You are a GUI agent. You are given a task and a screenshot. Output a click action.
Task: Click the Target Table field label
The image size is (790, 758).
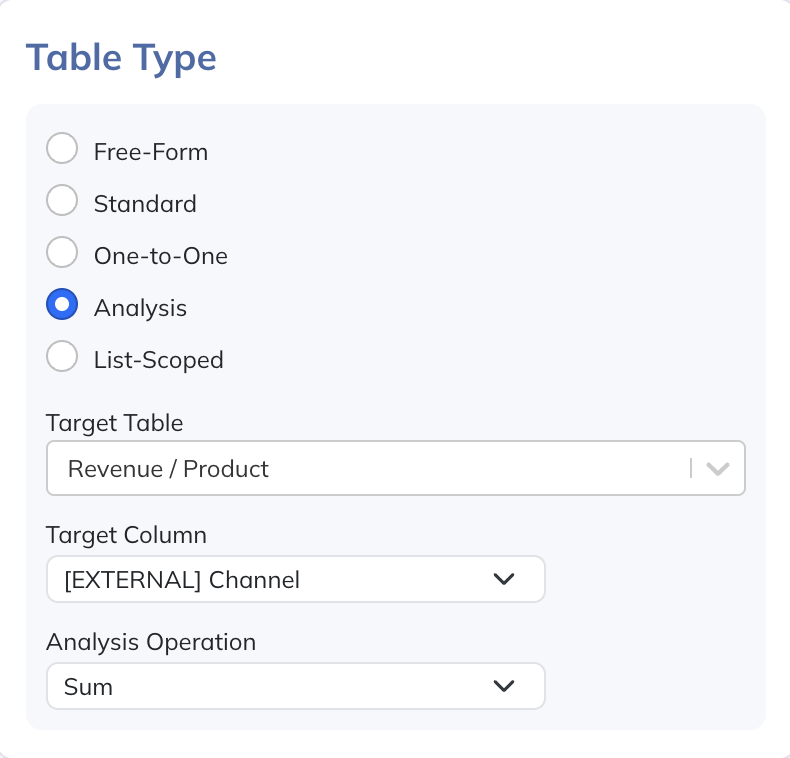tap(115, 423)
